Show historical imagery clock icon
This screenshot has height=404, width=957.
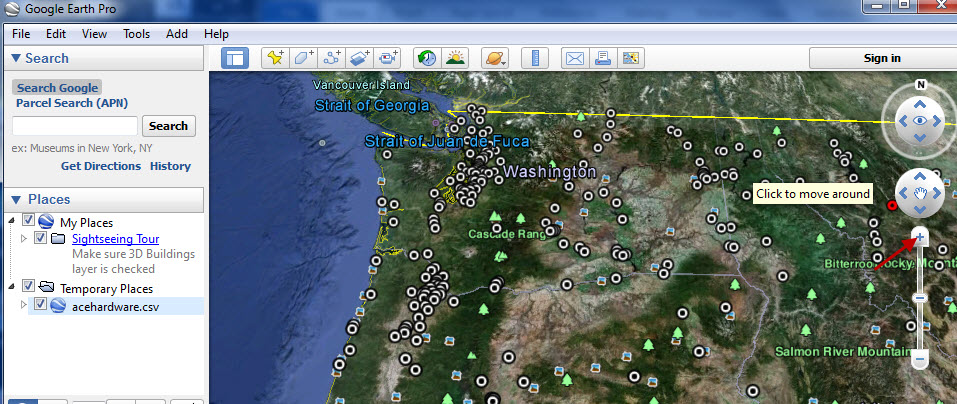pos(427,59)
